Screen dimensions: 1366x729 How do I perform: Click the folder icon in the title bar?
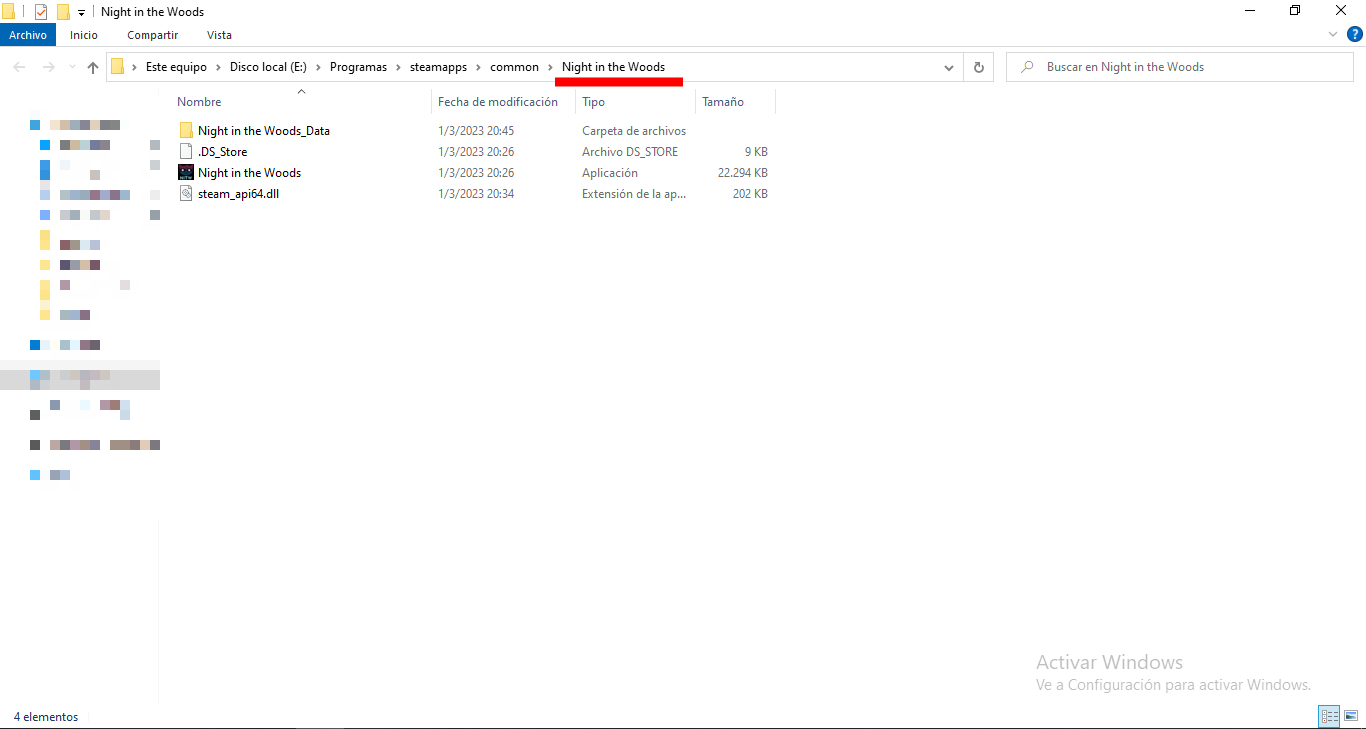pyautogui.click(x=8, y=12)
